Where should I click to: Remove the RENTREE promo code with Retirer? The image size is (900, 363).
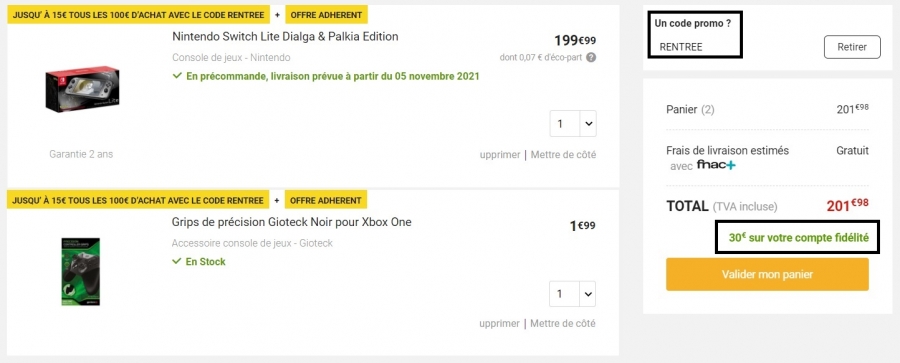[x=852, y=47]
